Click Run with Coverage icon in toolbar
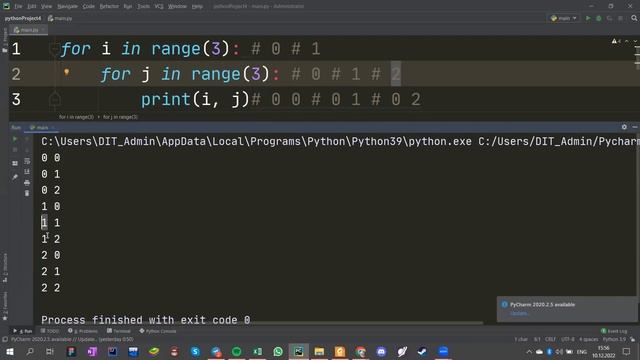Viewport: 640px width, 360px height. 609,18
